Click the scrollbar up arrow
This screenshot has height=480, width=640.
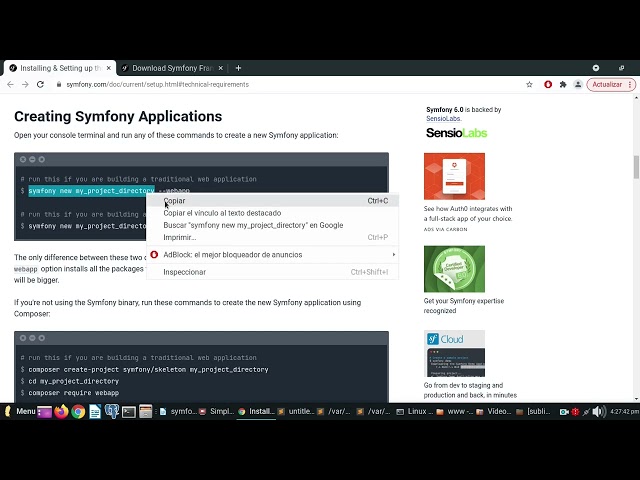pyautogui.click(x=636, y=98)
